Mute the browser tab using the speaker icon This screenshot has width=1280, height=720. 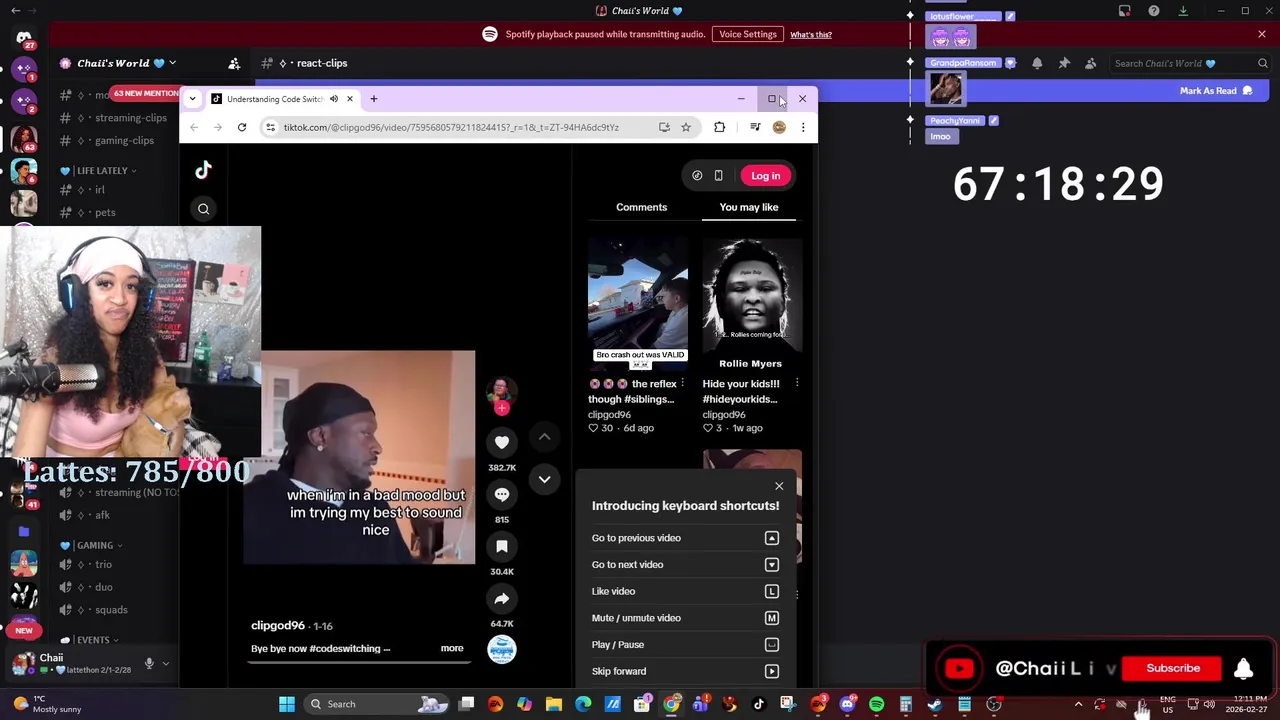click(x=334, y=99)
